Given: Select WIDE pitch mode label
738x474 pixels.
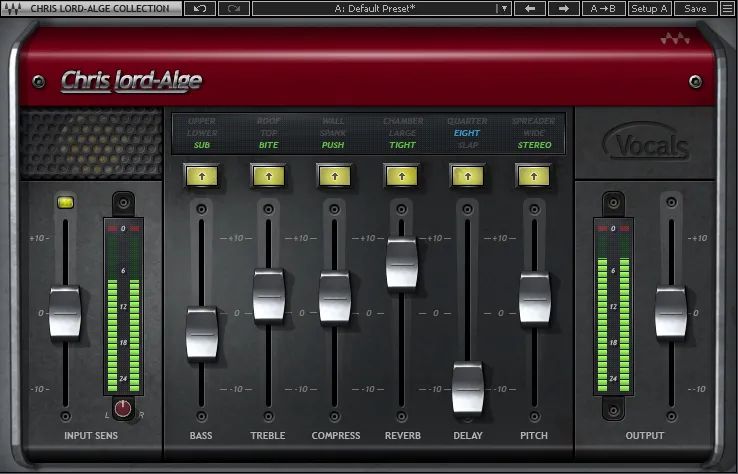Looking at the screenshot, I should pyautogui.click(x=534, y=133).
